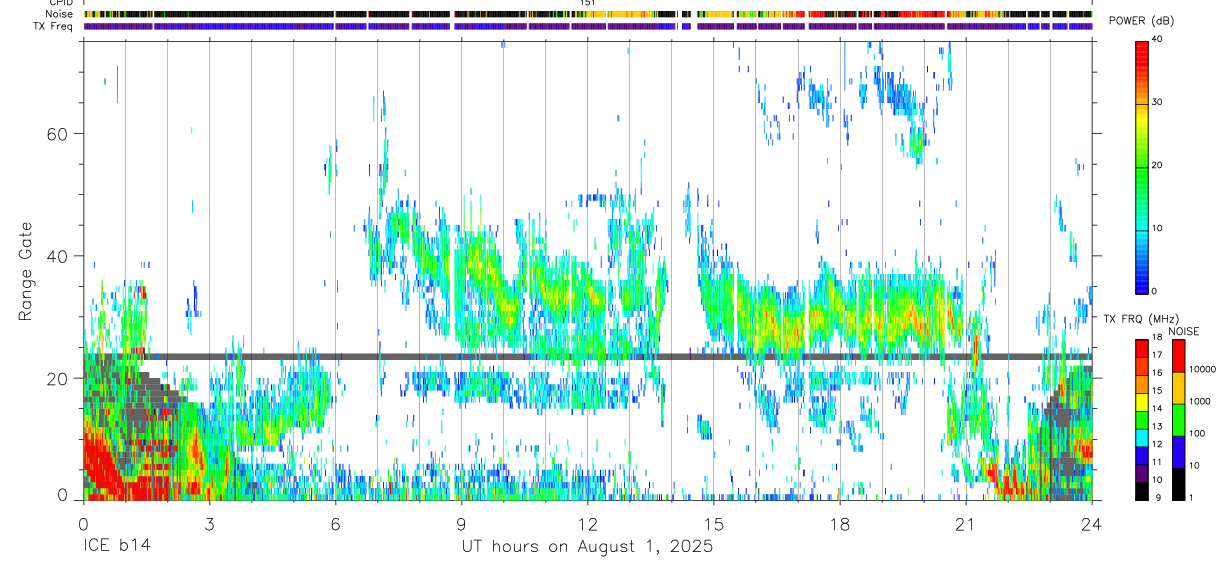Viewport: 1228px width, 567px height.
Task: Click the 40 tick on the power colorbar
Action: [1156, 39]
